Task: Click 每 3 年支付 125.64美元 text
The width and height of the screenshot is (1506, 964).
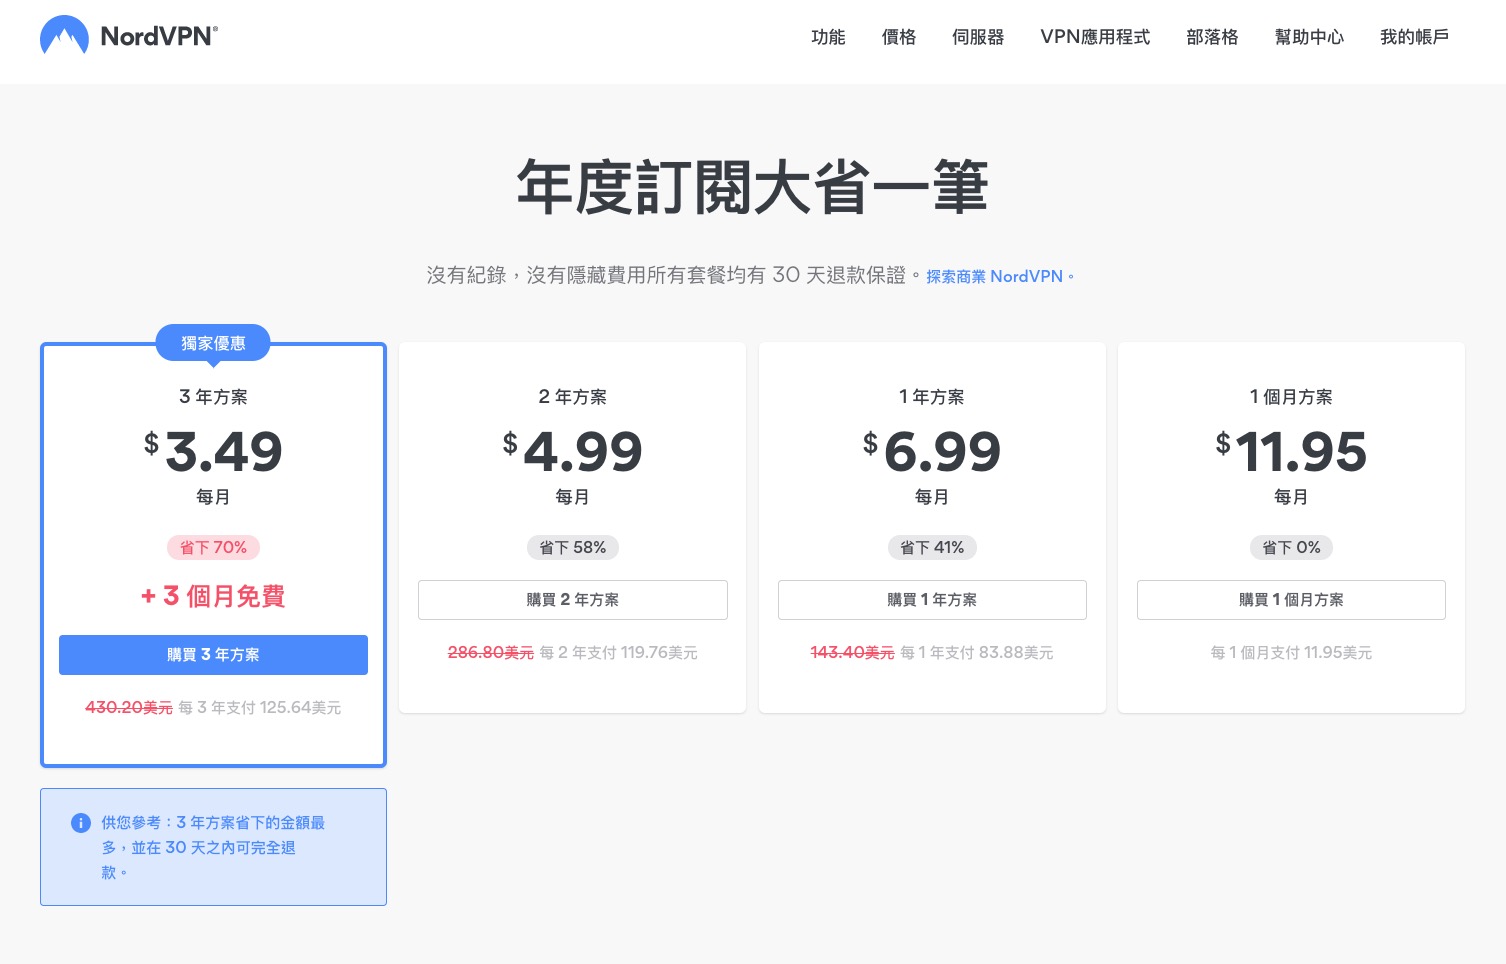Action: click(x=260, y=708)
